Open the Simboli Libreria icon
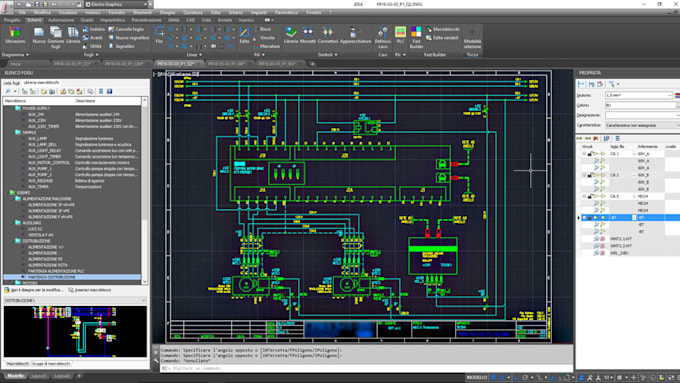 [x=291, y=35]
